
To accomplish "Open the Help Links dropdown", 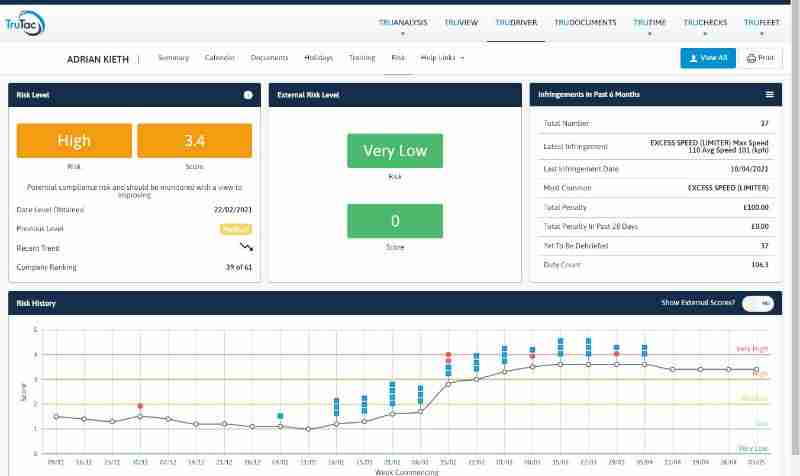I will point(442,58).
